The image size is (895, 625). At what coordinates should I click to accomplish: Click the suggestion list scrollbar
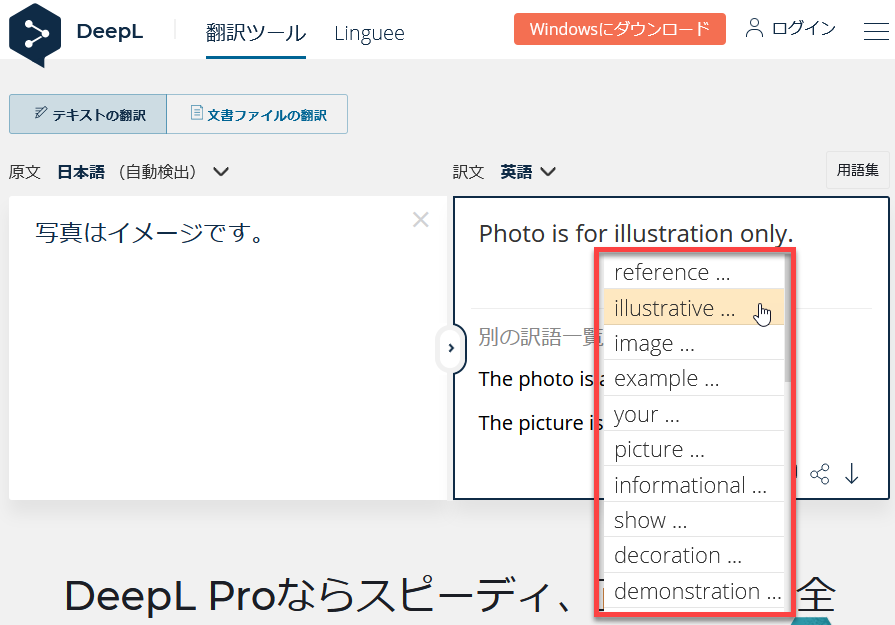tap(788, 320)
